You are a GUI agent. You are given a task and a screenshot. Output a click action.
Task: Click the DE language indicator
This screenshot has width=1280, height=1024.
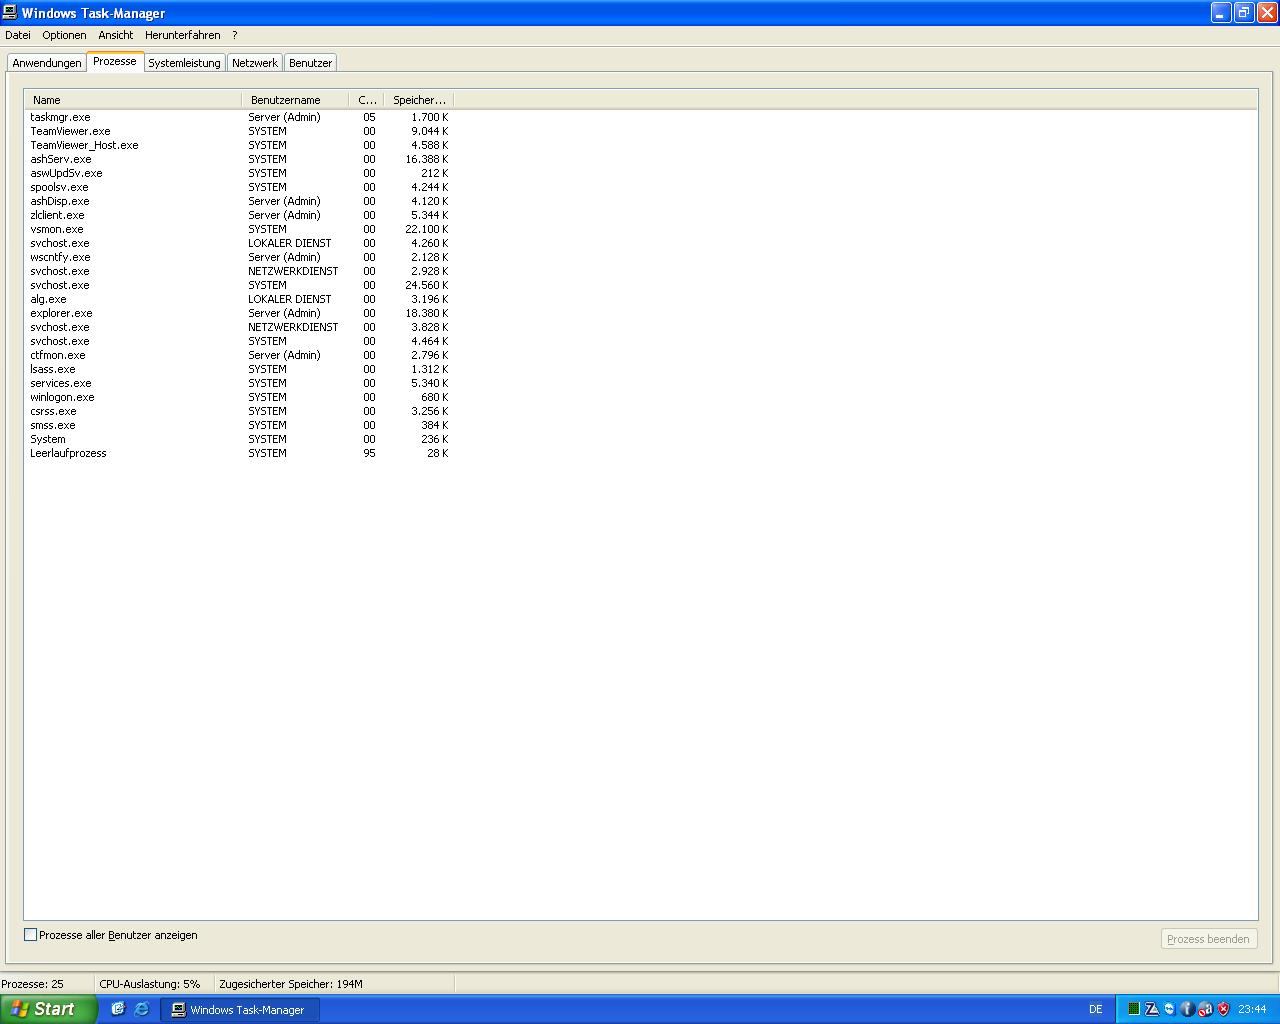pos(1095,1009)
